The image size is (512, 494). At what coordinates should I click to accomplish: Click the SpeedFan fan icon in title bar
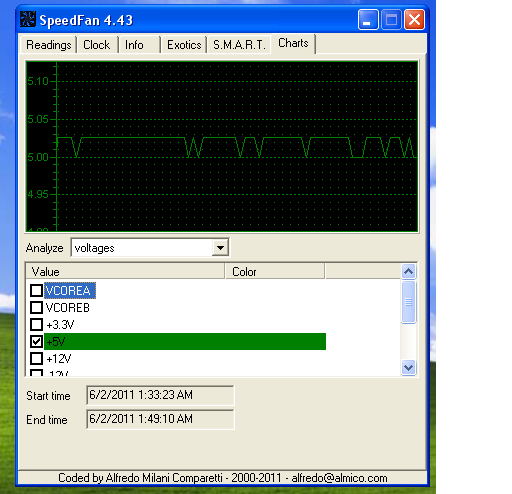point(28,19)
